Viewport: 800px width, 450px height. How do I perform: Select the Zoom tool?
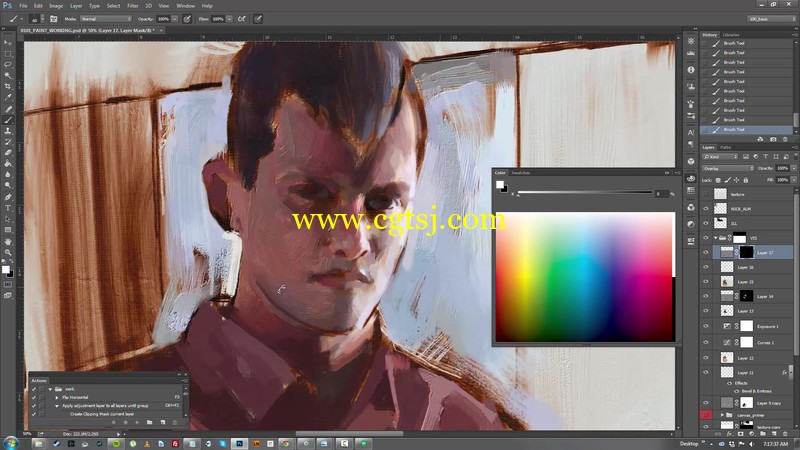click(x=8, y=252)
